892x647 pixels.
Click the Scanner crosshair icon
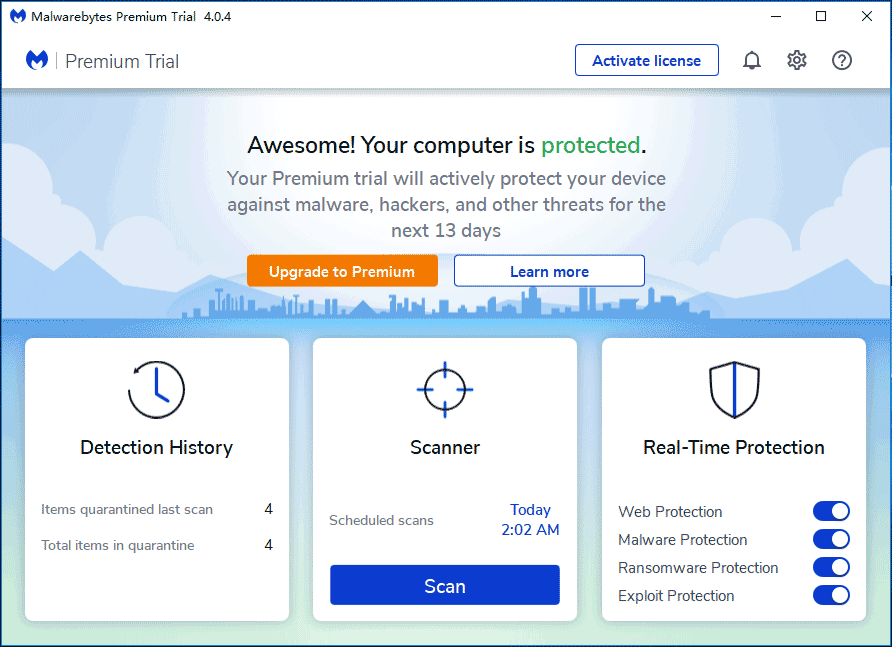point(445,390)
